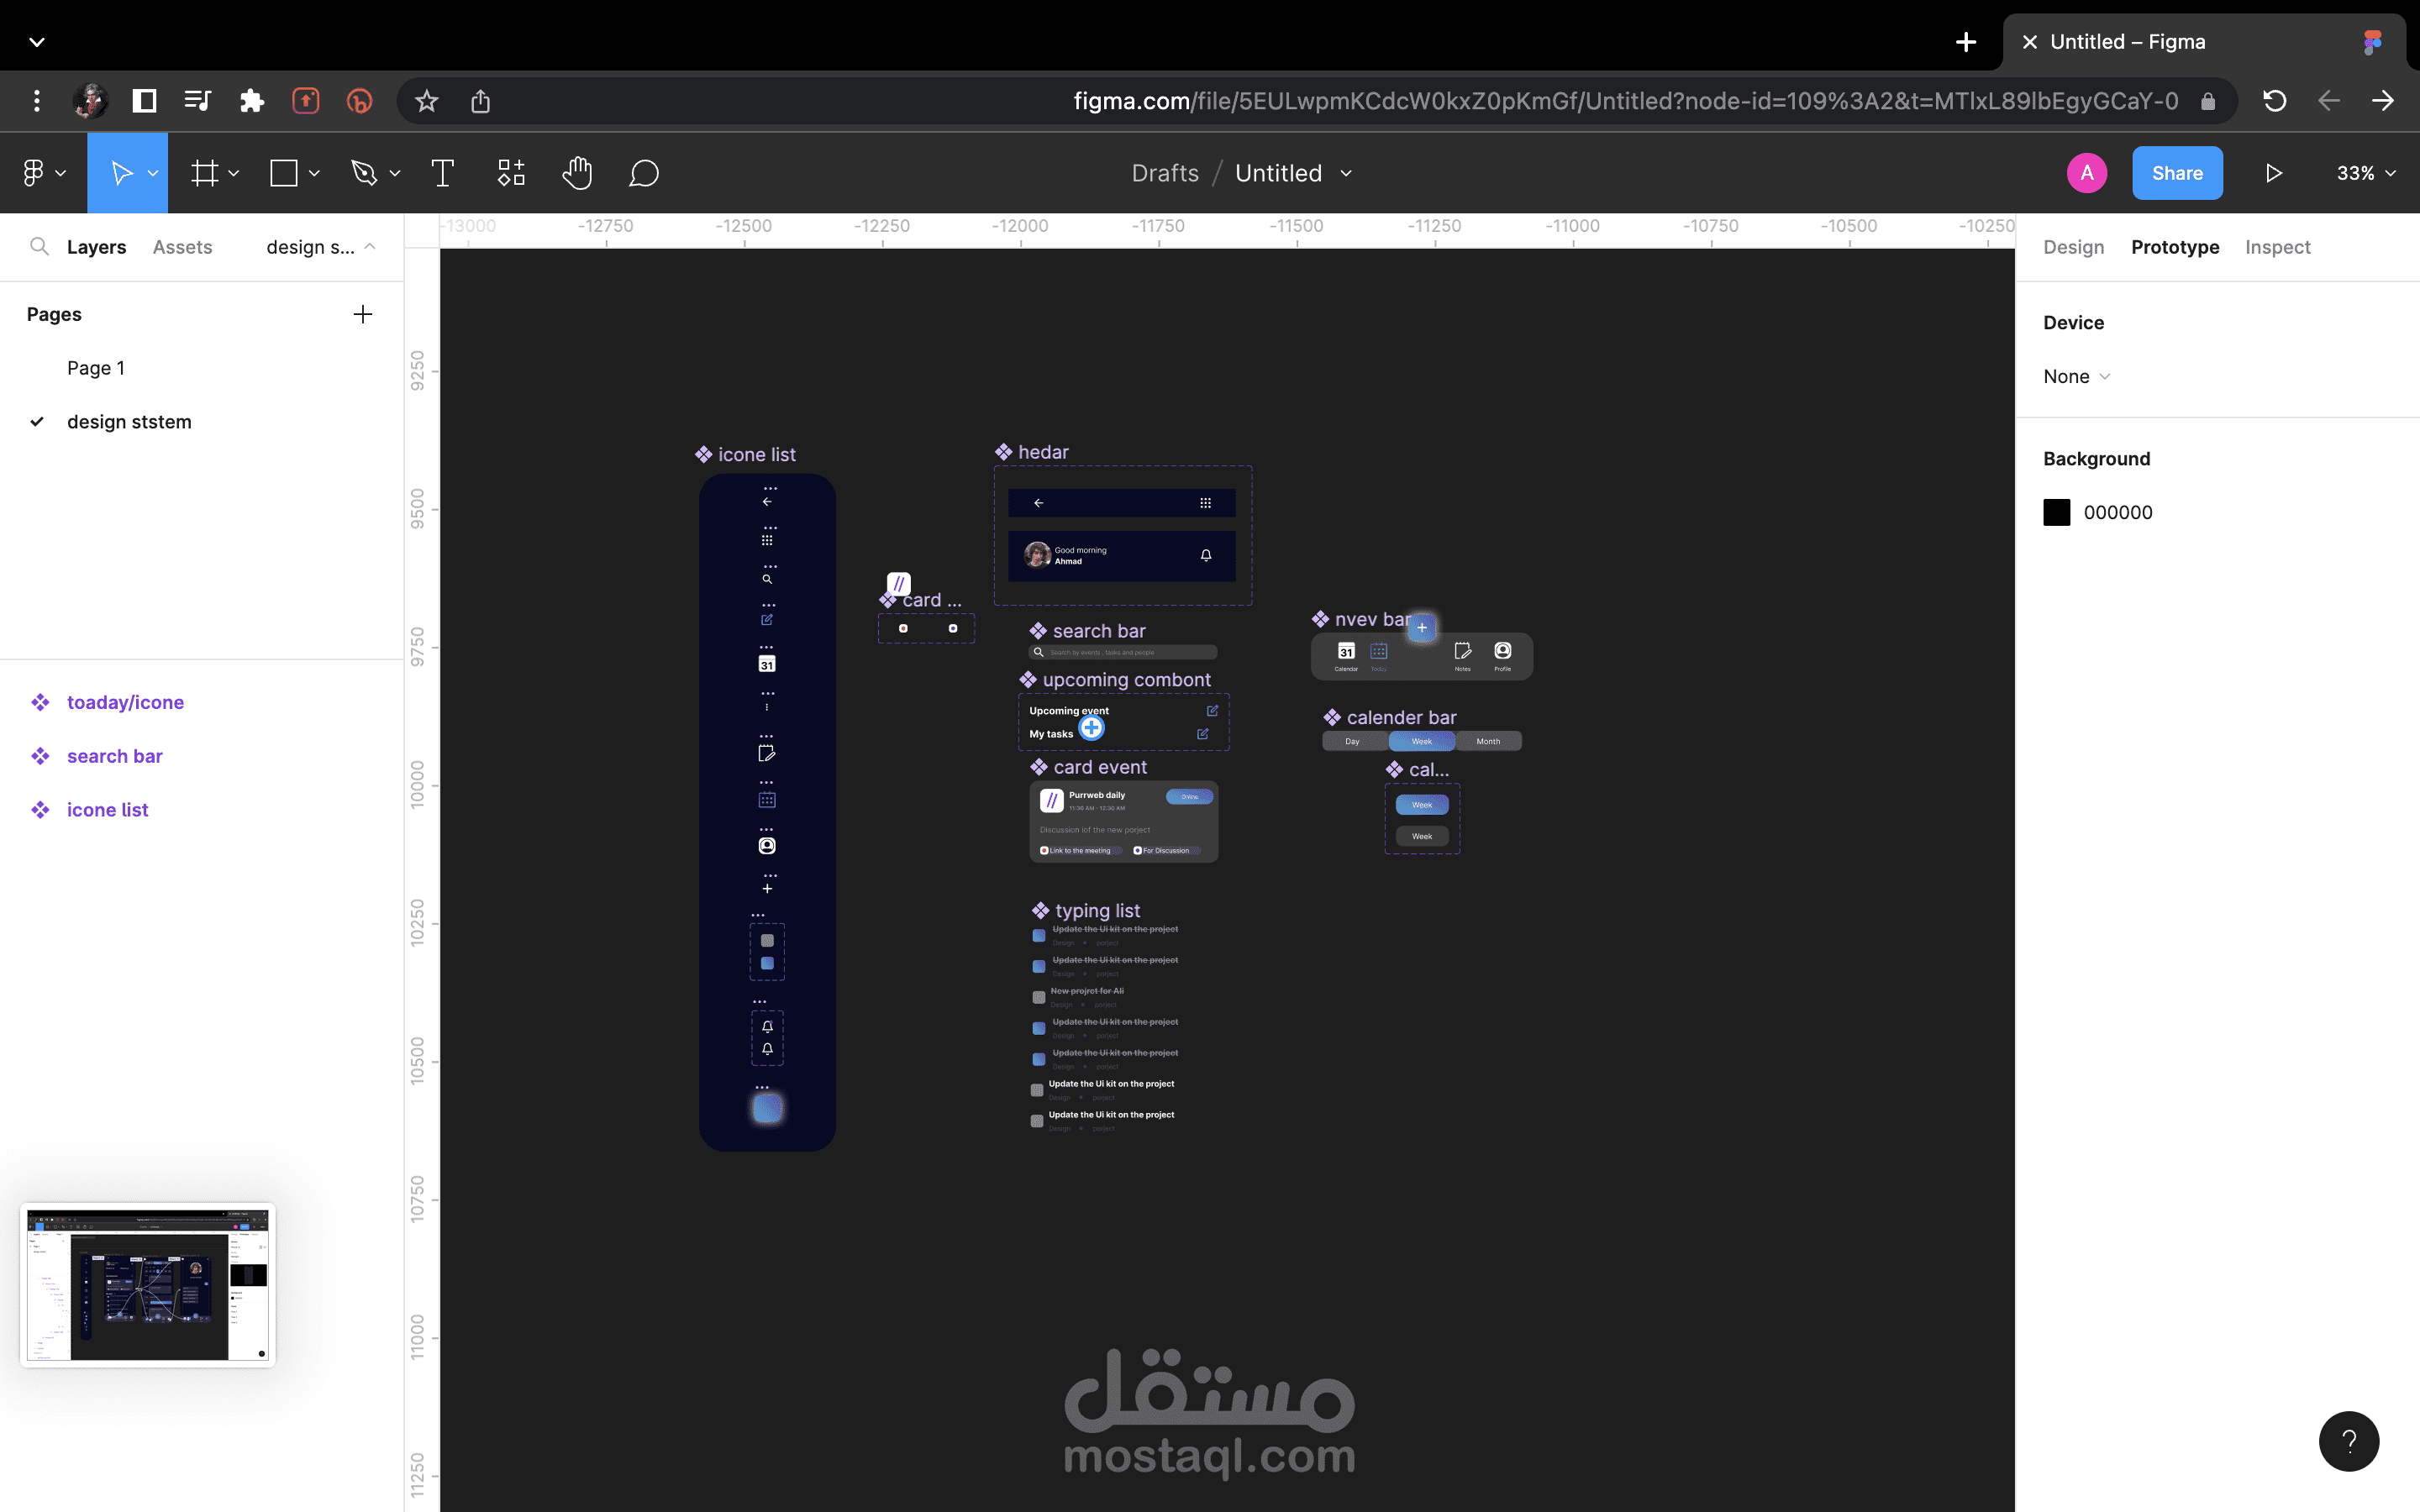Screen dimensions: 2420x1512
Task: Add a new page with plus
Action: pos(362,314)
